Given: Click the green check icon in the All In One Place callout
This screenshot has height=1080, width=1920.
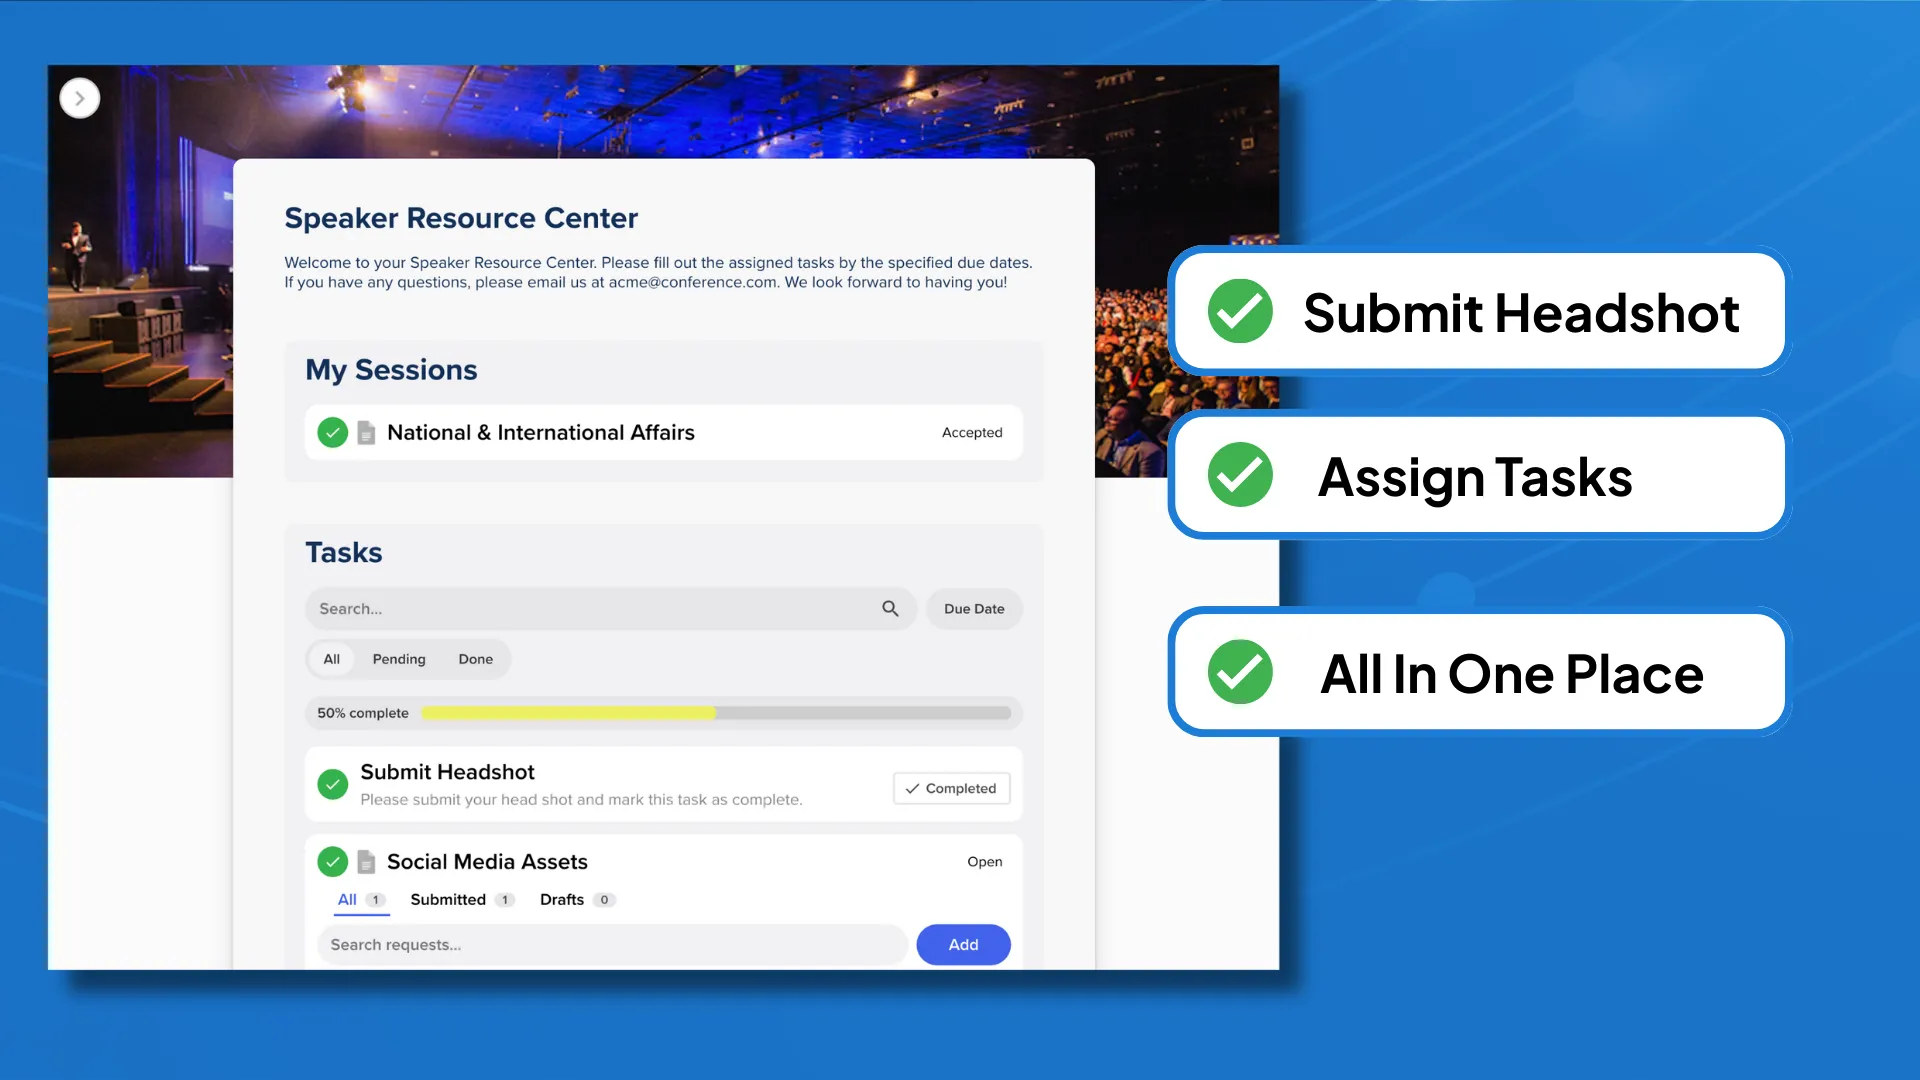Looking at the screenshot, I should (x=1240, y=672).
